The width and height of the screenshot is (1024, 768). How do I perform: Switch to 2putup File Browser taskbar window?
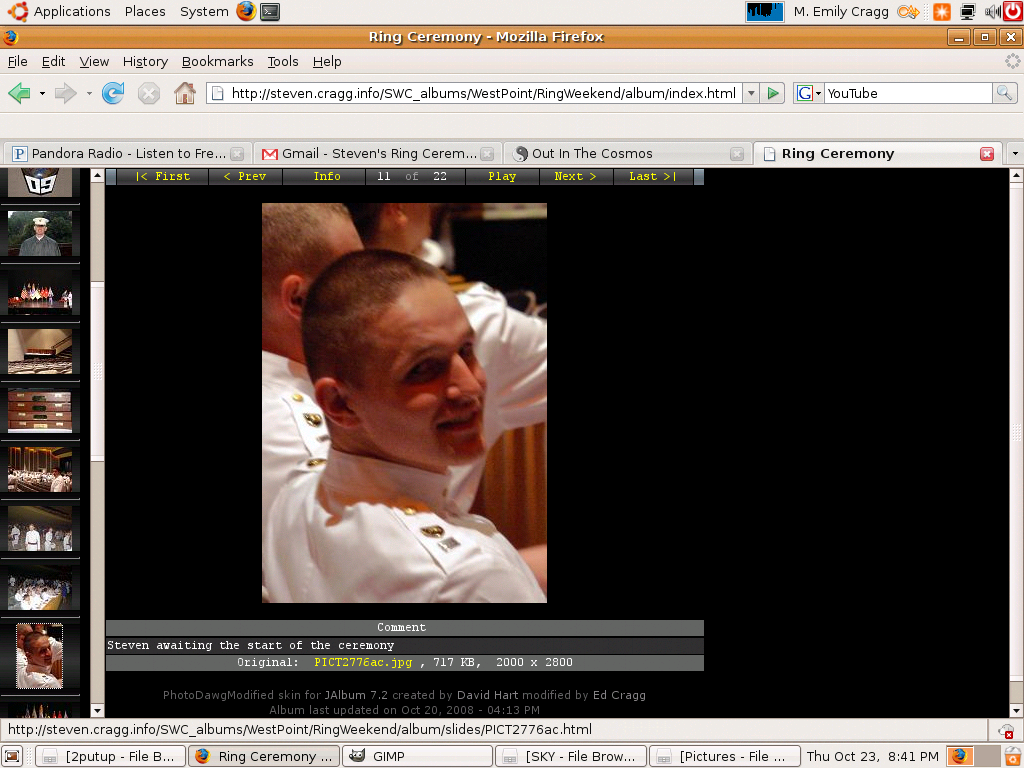110,756
